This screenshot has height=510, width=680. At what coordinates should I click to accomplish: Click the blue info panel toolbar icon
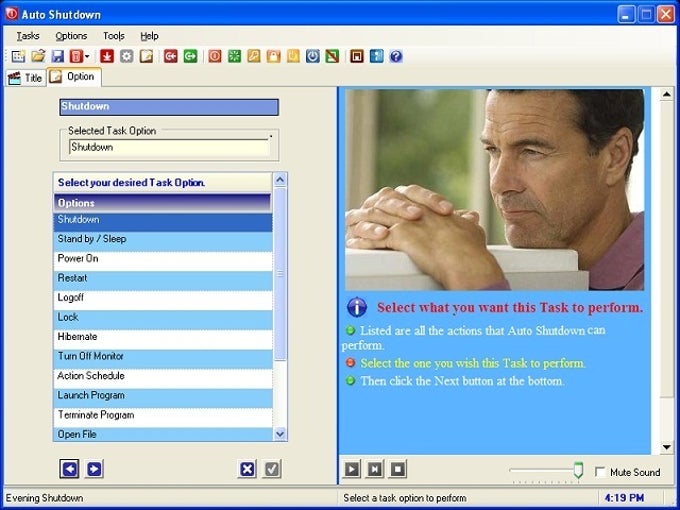pos(376,56)
